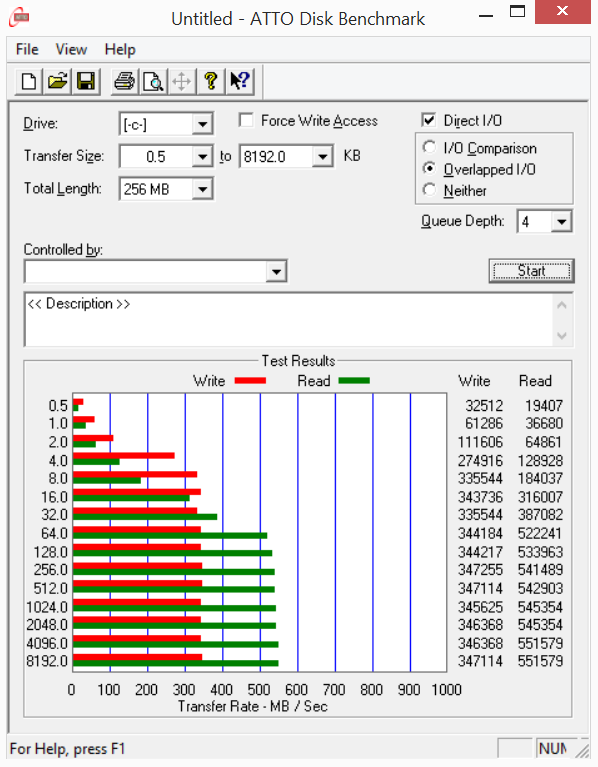Click the ATTO logo in title bar

coord(19,18)
